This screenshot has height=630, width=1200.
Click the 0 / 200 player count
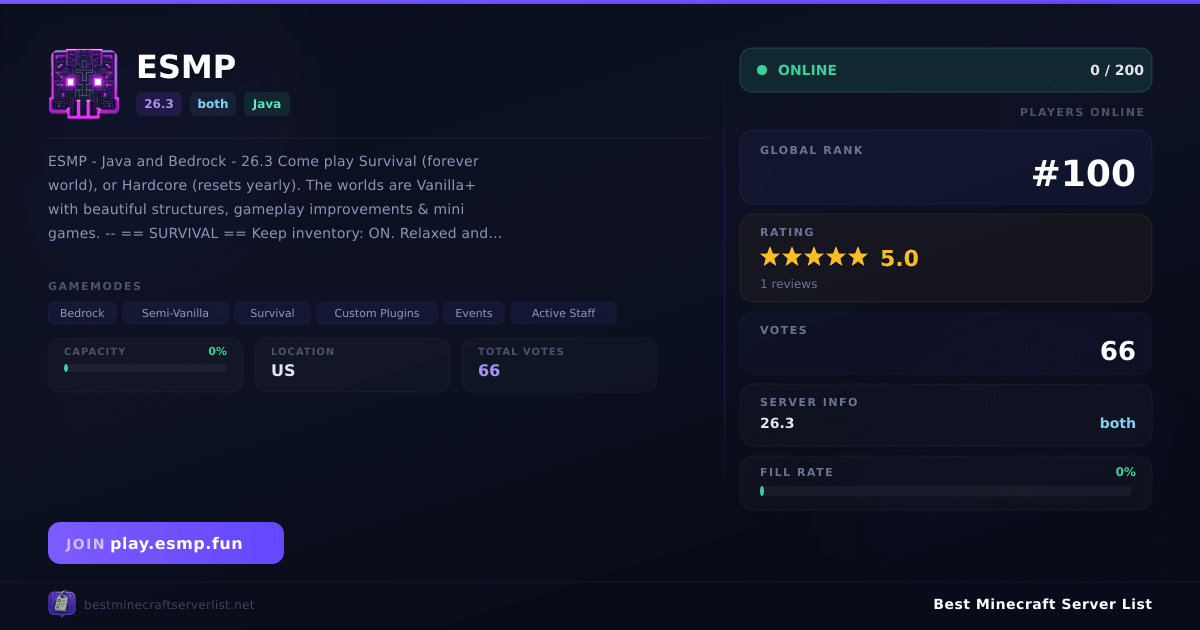click(x=1117, y=70)
